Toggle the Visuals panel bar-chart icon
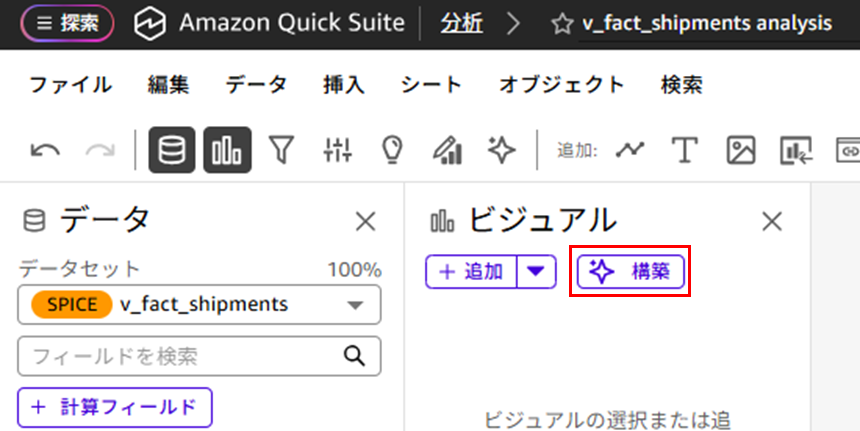 [228, 150]
